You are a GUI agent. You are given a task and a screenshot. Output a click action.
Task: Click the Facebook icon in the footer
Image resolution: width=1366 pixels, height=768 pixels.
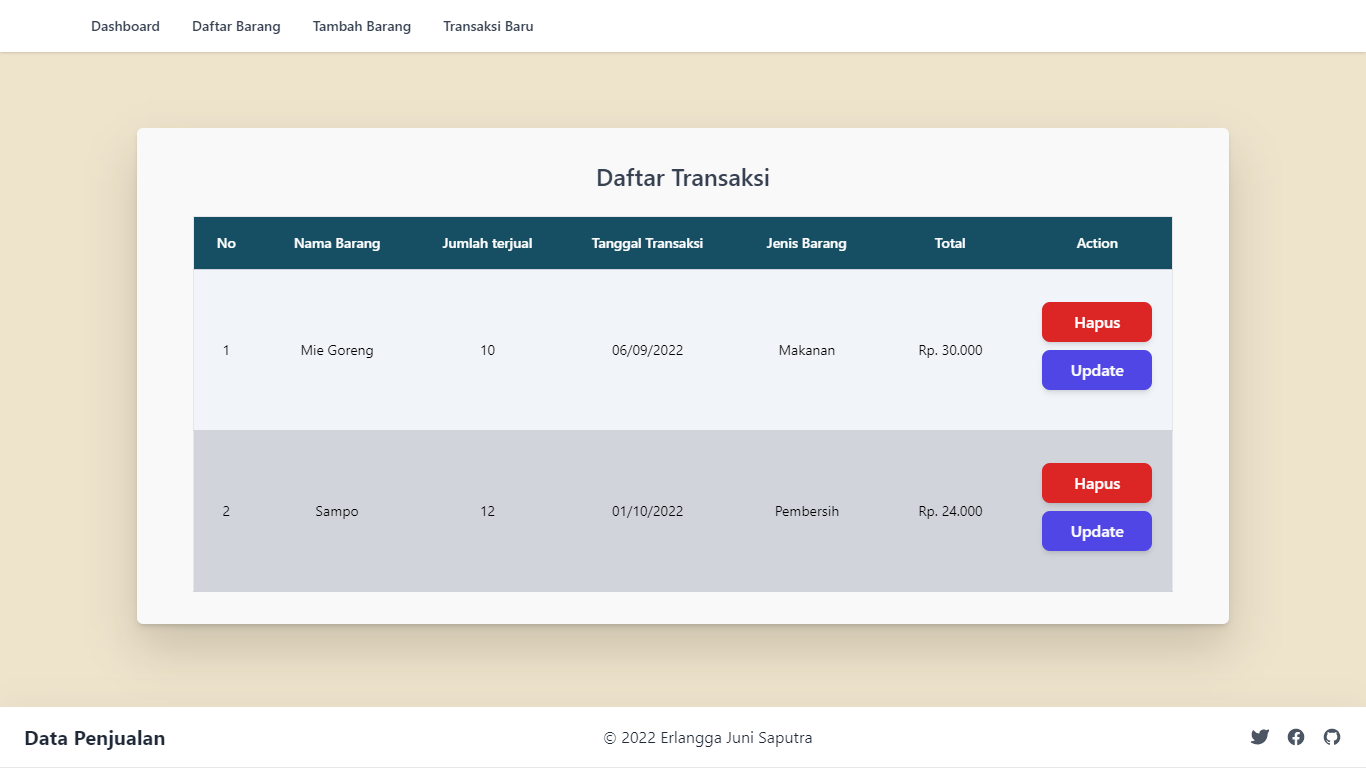click(x=1295, y=737)
